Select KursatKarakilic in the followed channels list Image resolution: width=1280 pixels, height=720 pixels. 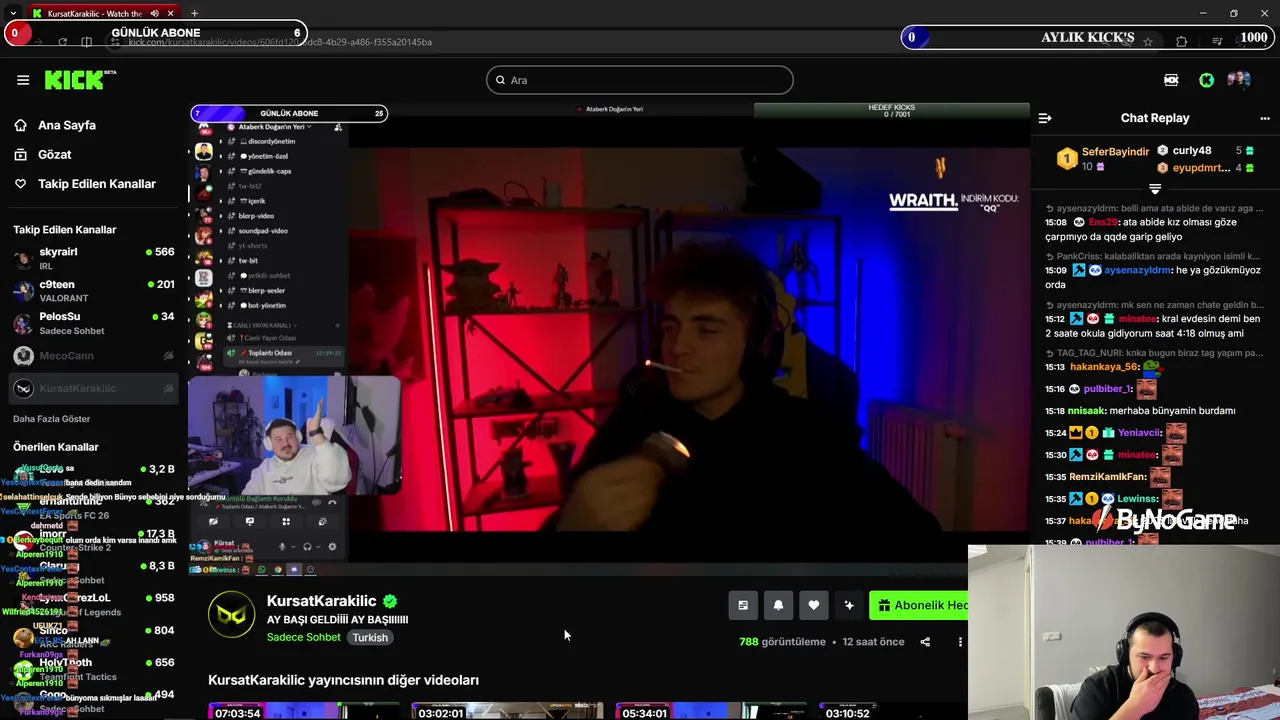point(94,388)
